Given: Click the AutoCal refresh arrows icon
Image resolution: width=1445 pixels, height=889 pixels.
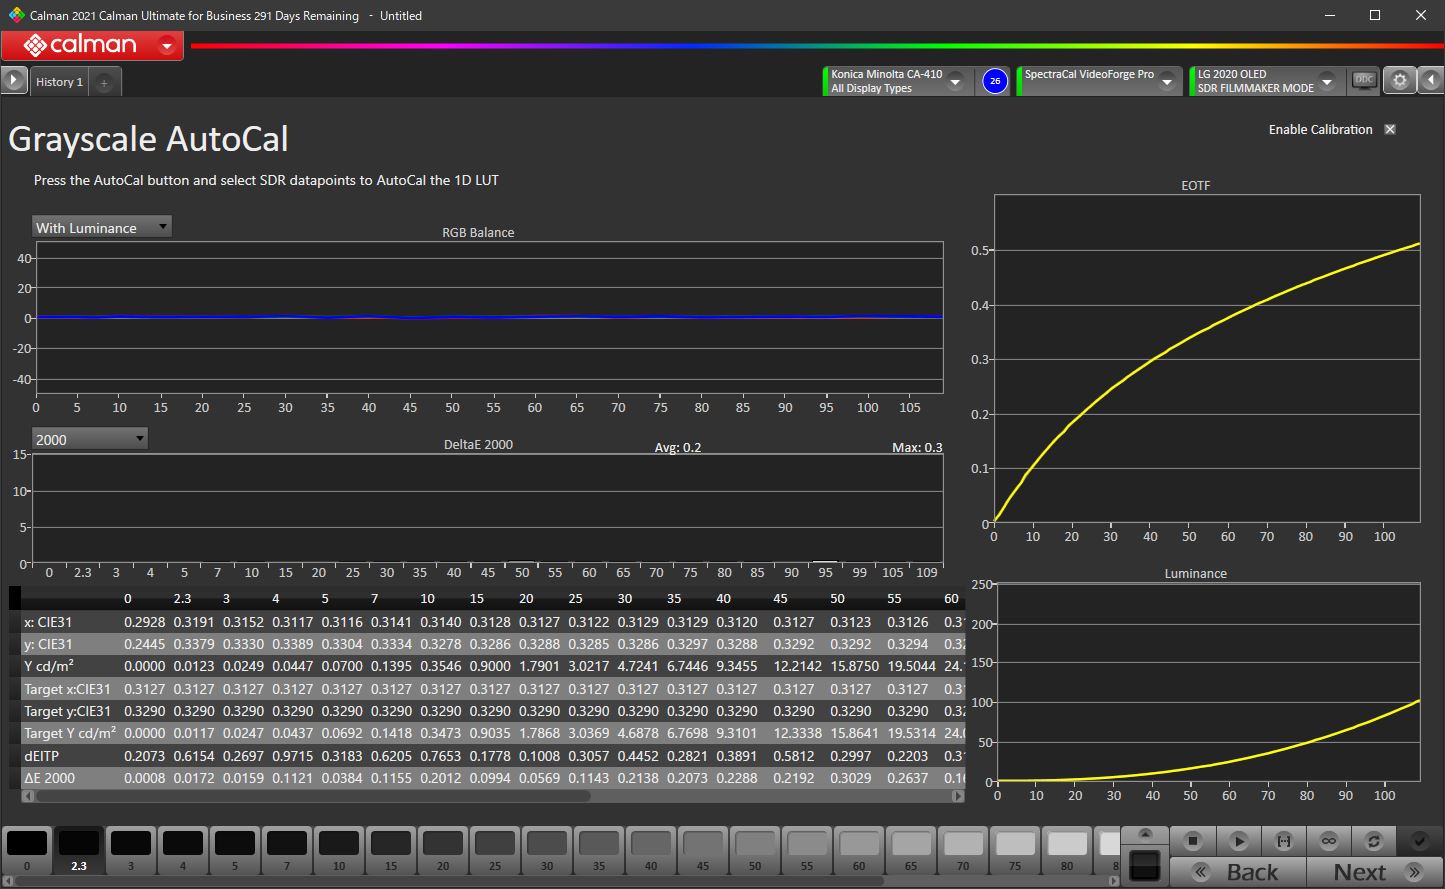Looking at the screenshot, I should (x=1374, y=841).
